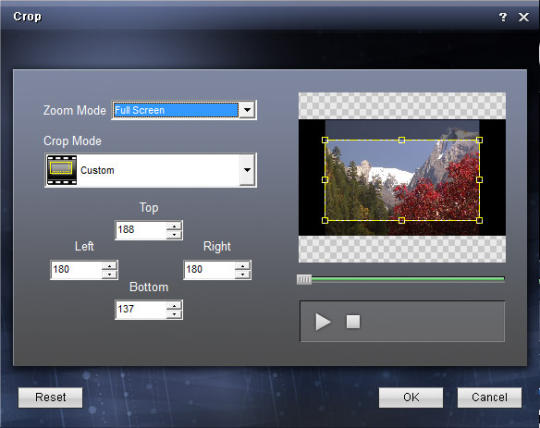540x428 pixels.
Task: Increase the Left crop value
Action: [x=110, y=266]
